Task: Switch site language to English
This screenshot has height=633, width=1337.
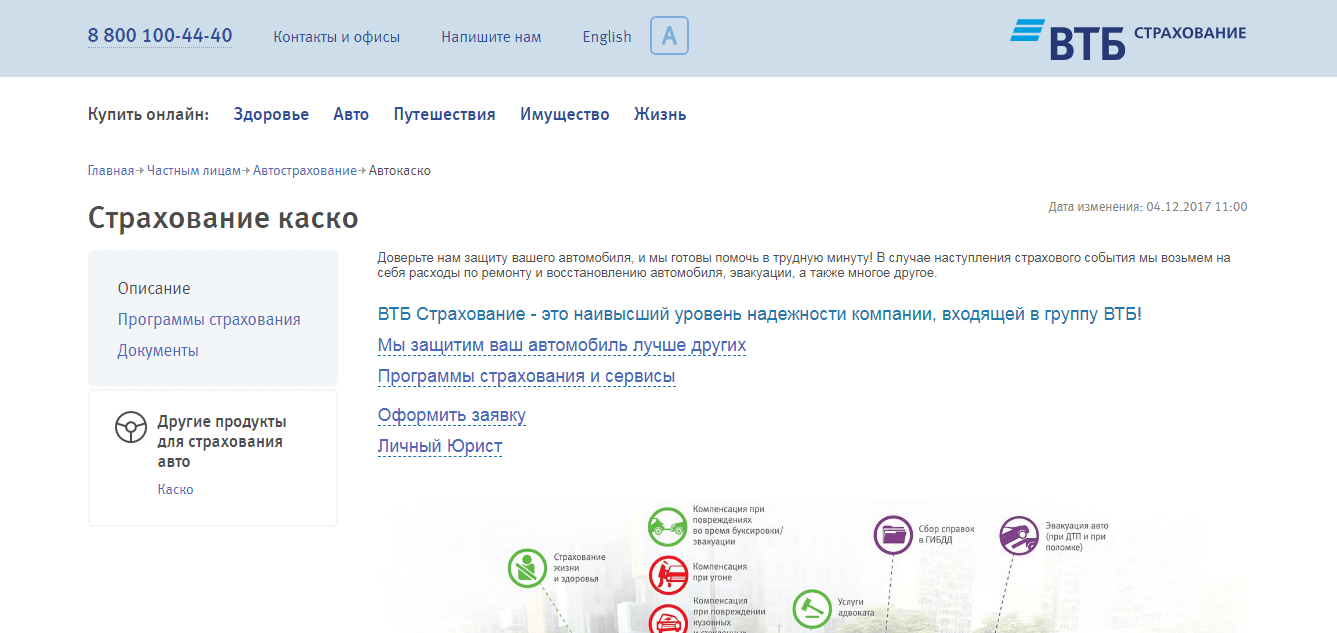Action: point(606,37)
